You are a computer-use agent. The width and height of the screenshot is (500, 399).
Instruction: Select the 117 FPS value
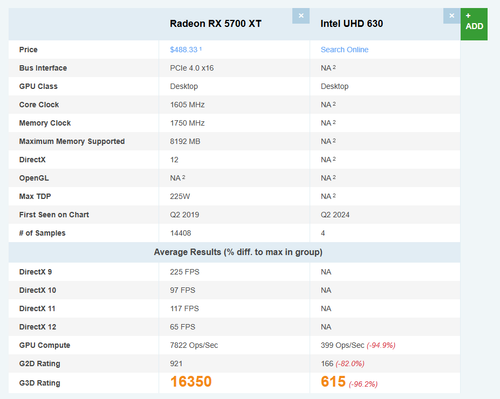[184, 309]
